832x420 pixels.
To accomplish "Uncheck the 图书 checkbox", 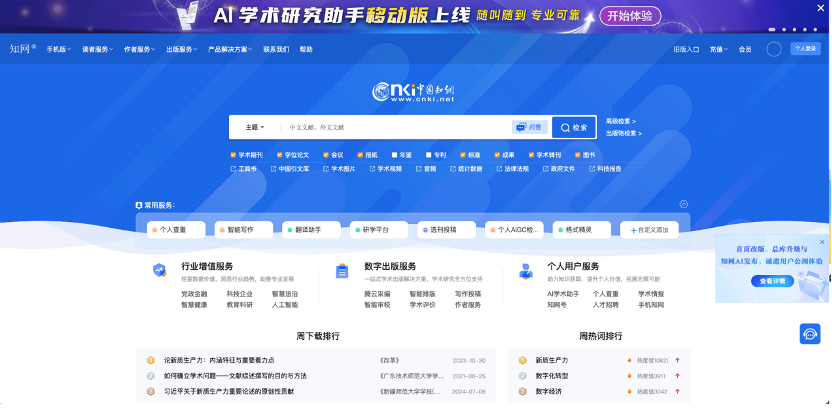I will 577,155.
